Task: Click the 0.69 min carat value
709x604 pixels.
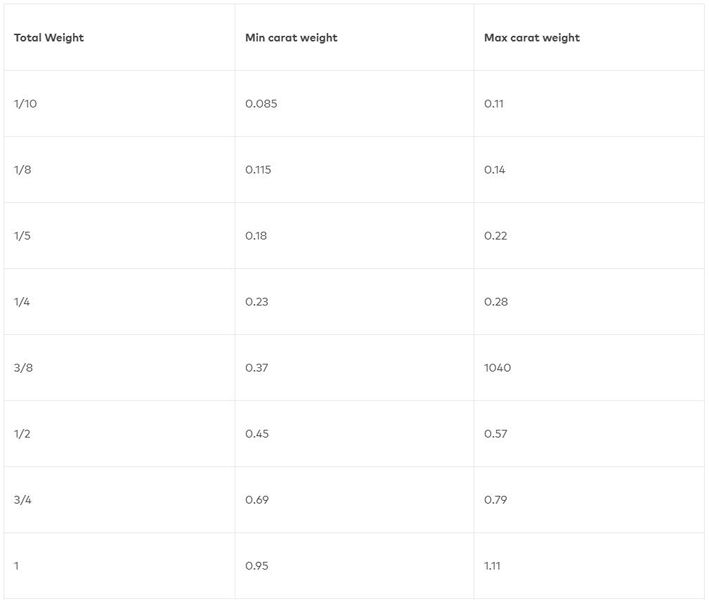Action: pyautogui.click(x=256, y=500)
